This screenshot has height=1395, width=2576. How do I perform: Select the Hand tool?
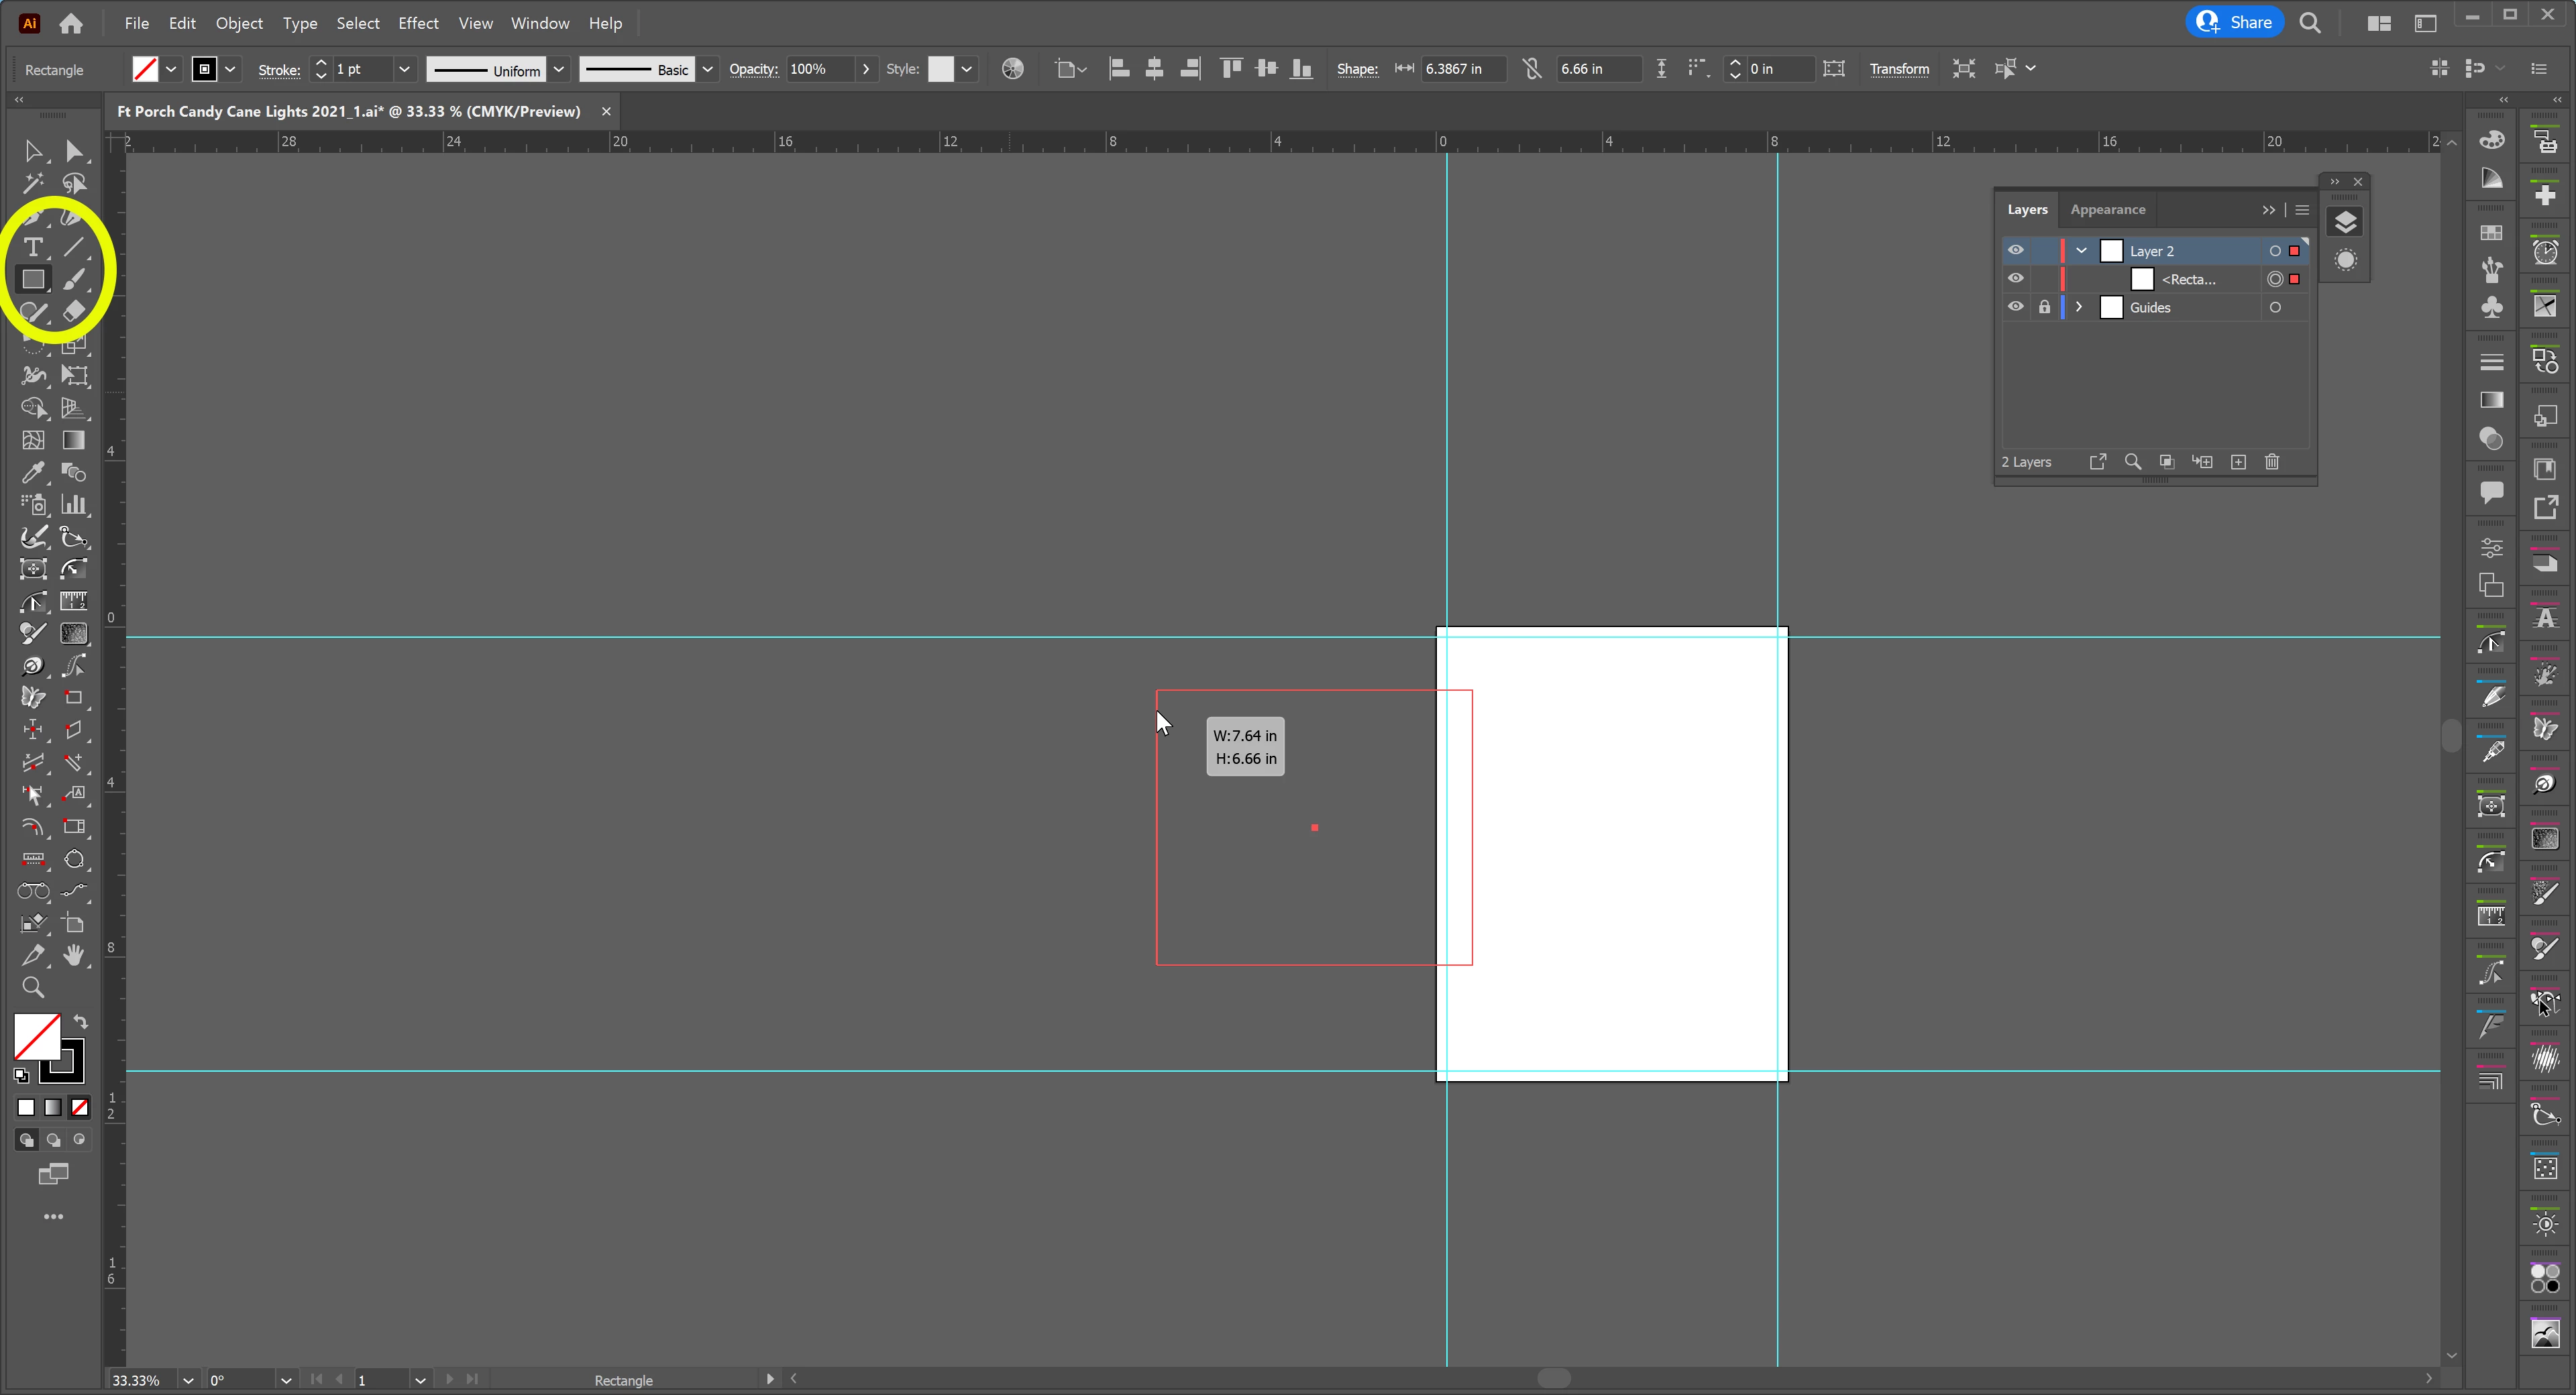[x=74, y=955]
